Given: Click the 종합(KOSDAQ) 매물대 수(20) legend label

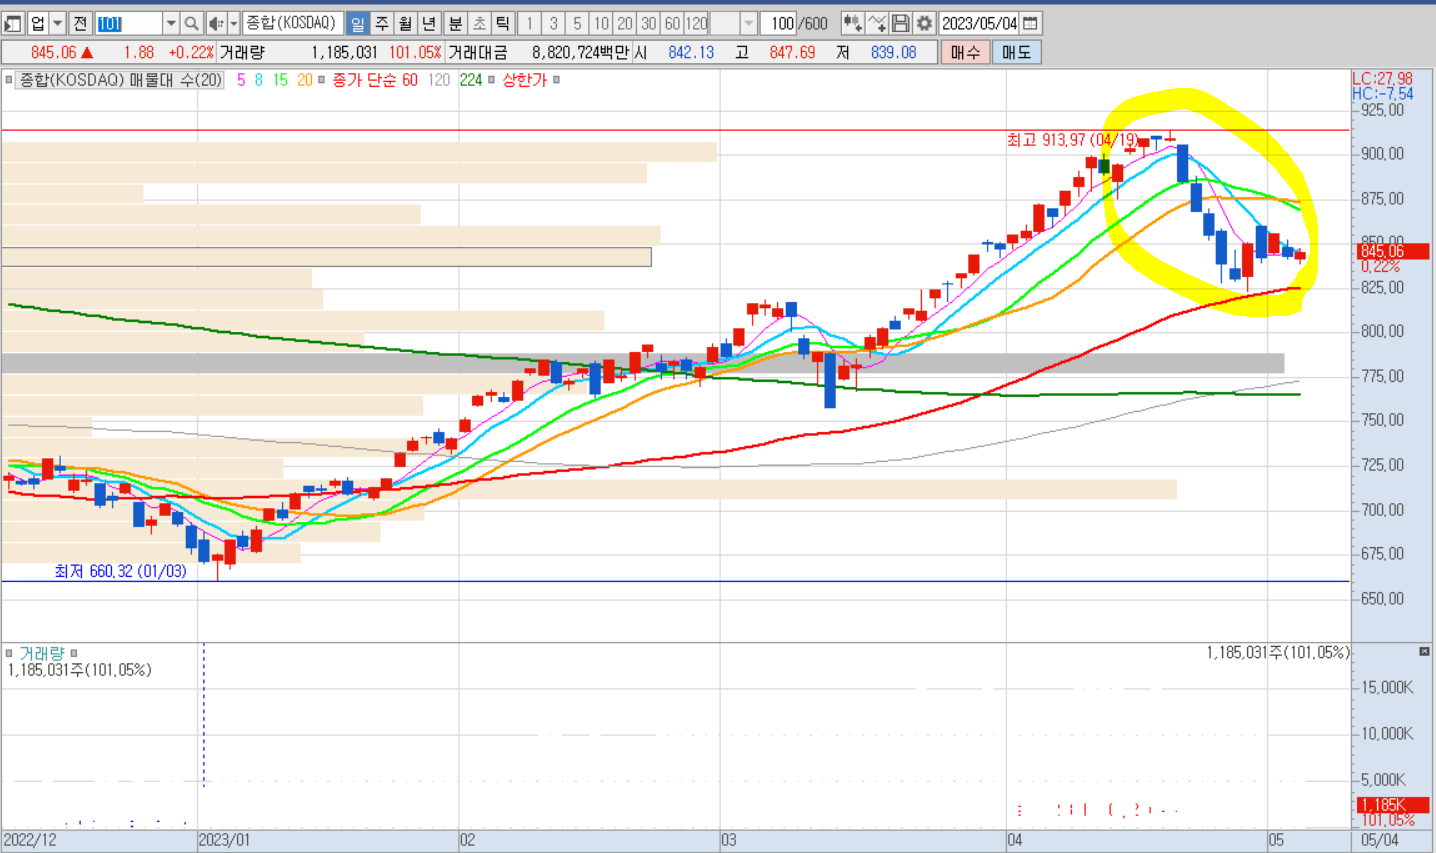Looking at the screenshot, I should [x=120, y=80].
